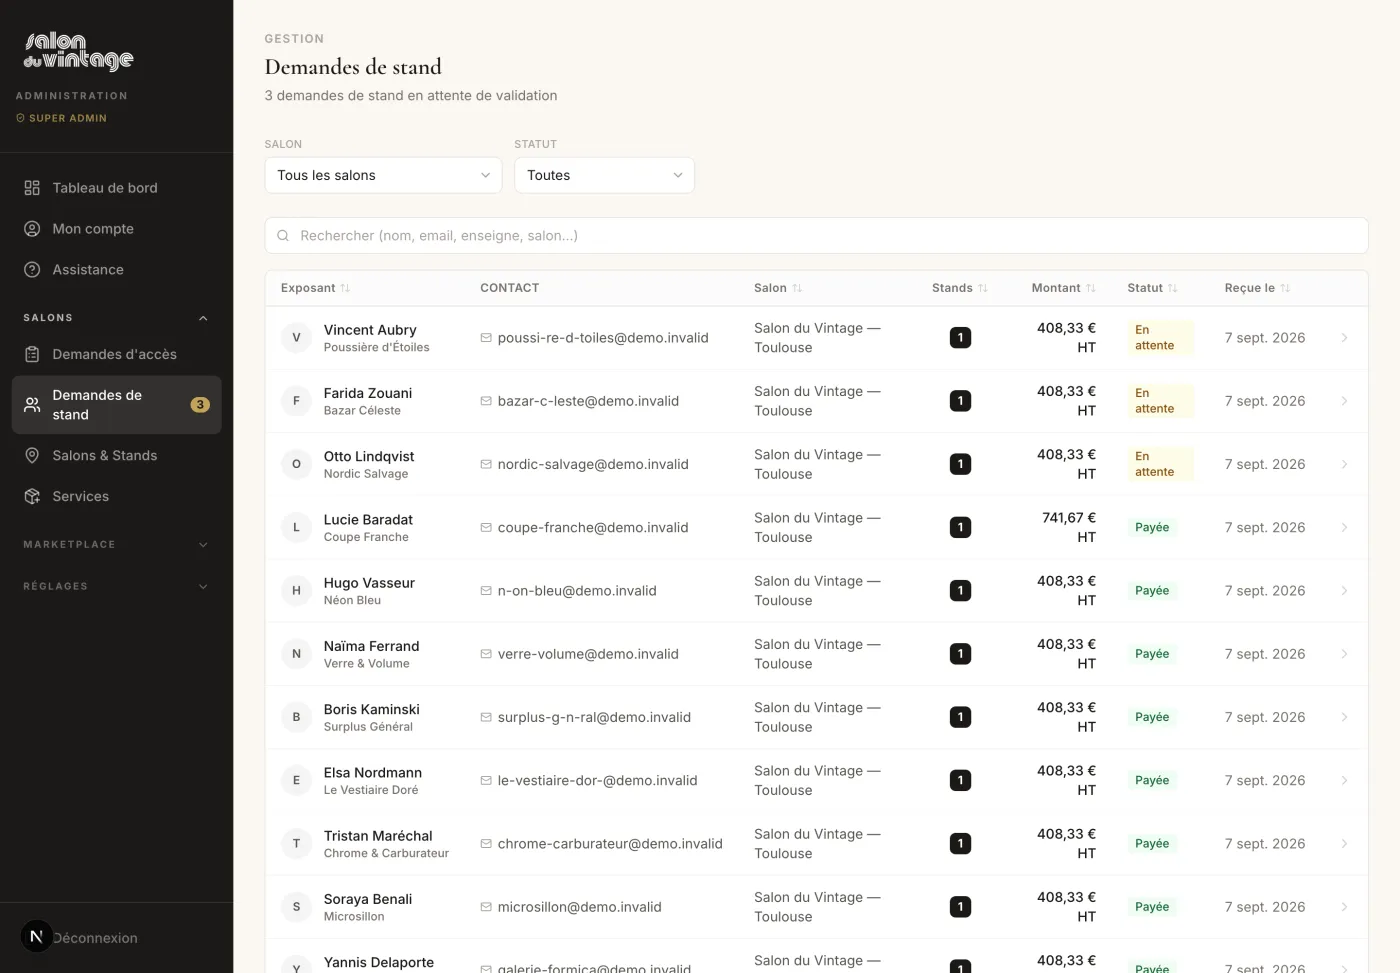Click email surplus-g-n-ral@demo.invalid
Image resolution: width=1400 pixels, height=973 pixels.
pos(594,717)
